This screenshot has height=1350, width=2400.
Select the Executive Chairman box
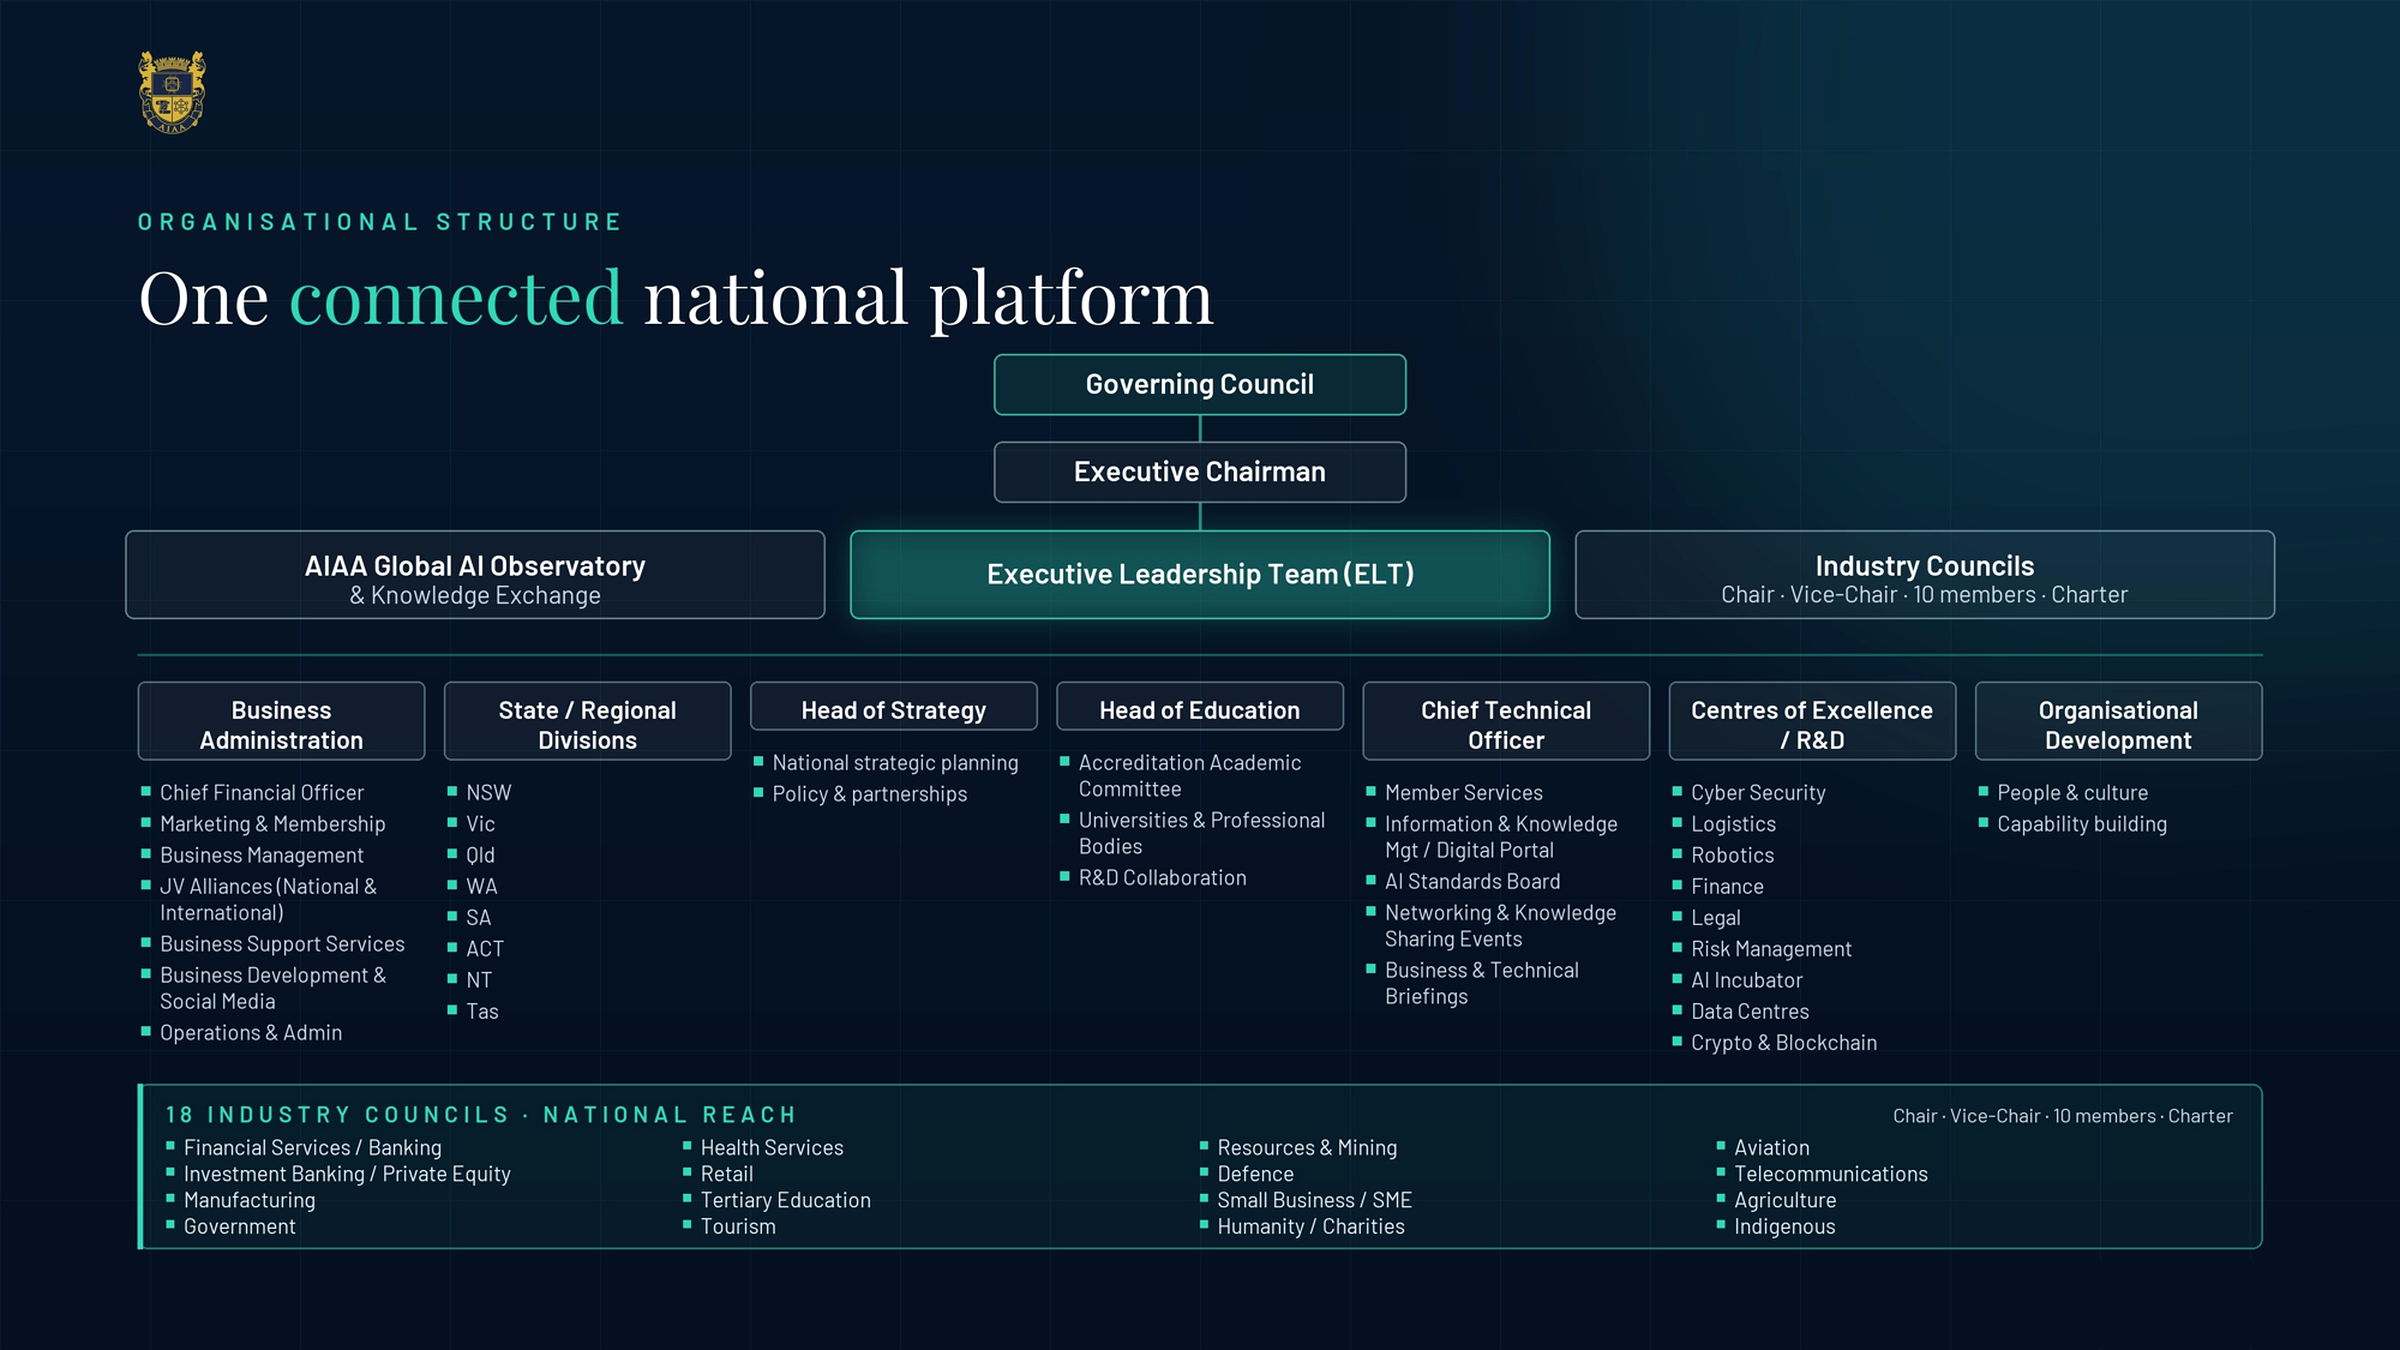pyautogui.click(x=1200, y=472)
